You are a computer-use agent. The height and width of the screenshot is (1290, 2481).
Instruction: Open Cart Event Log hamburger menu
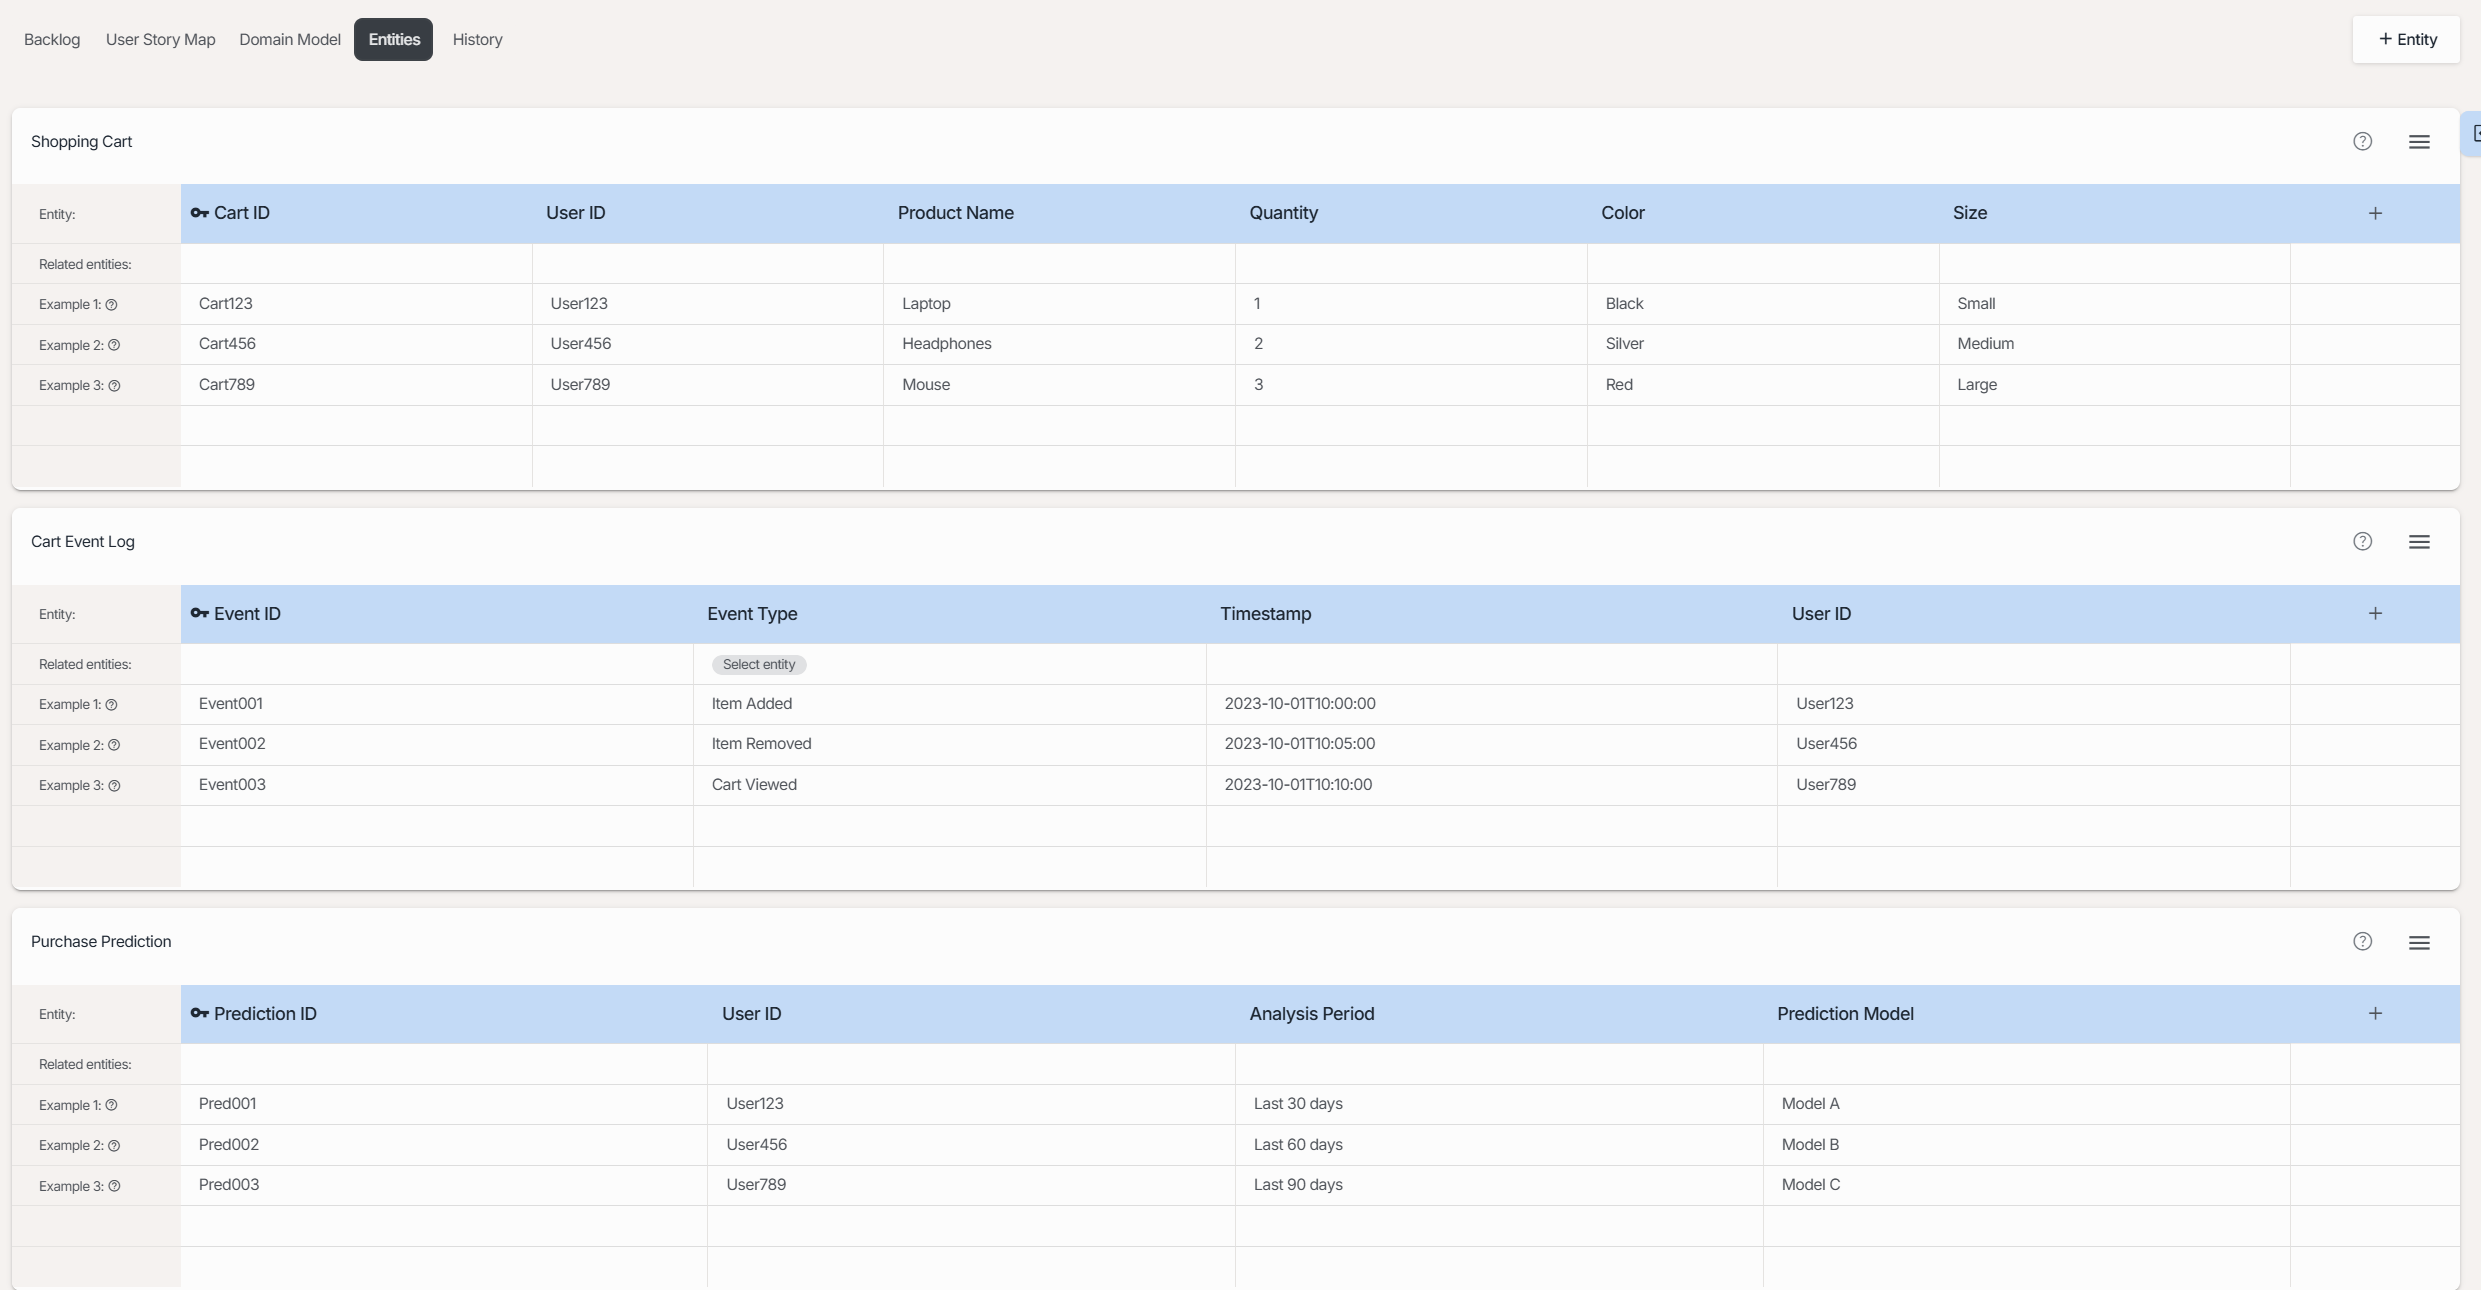2419,542
